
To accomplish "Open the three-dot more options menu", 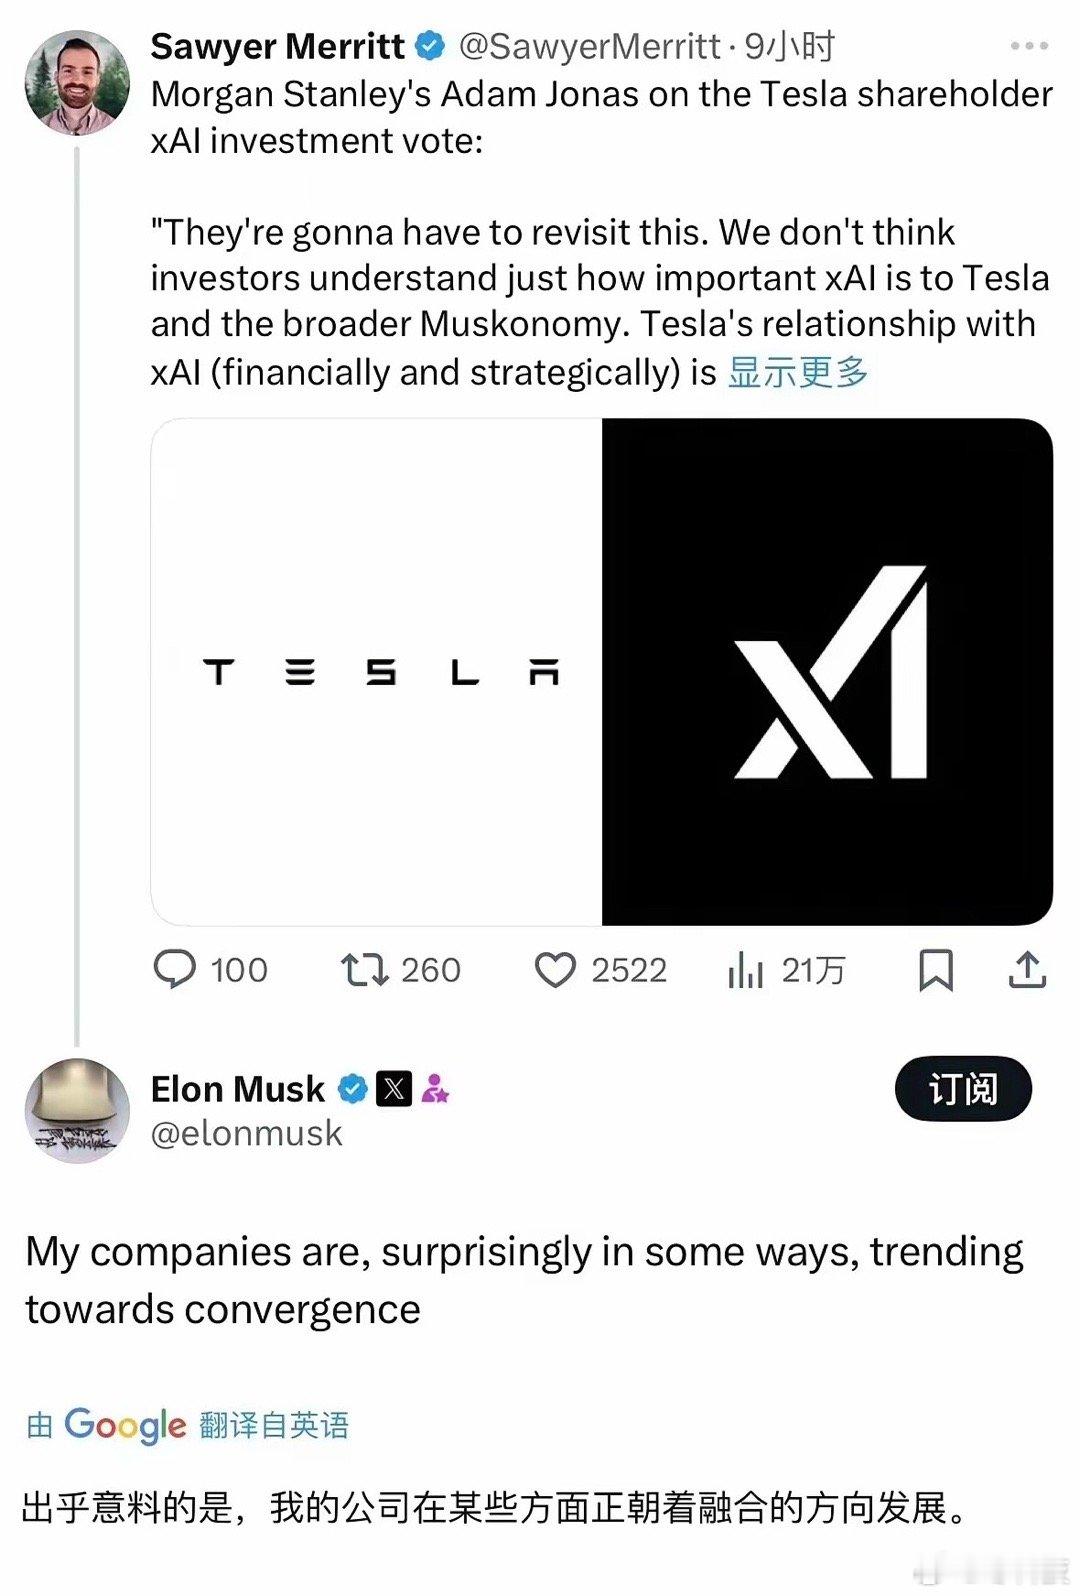I will coord(1029,46).
